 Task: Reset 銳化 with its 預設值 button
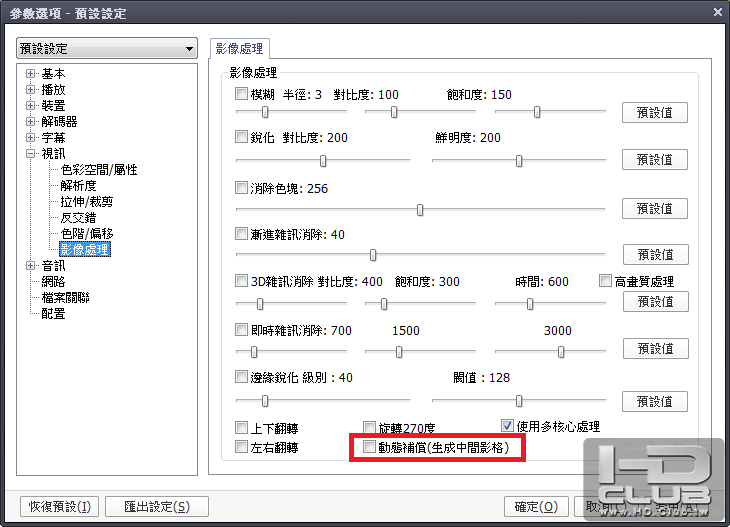point(655,160)
